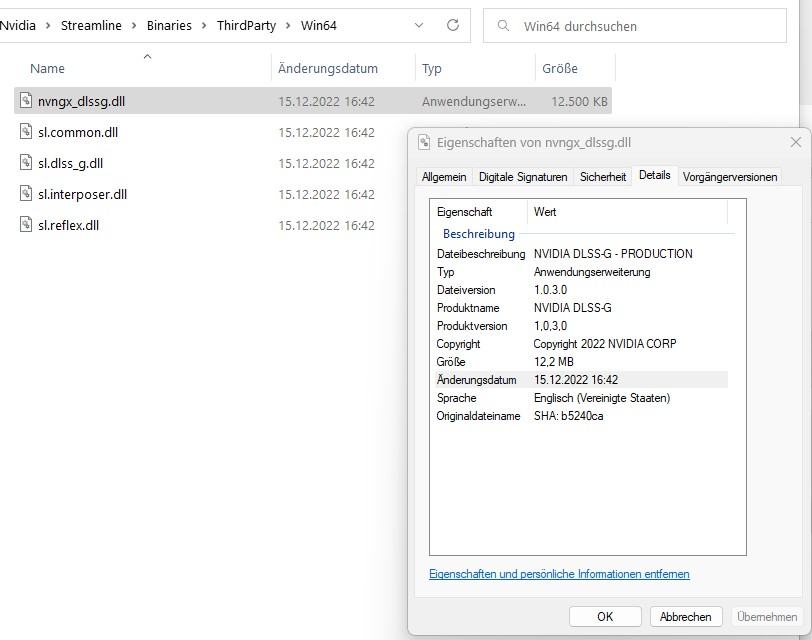
Task: Select the SHA: b5240ca value
Action: click(569, 416)
